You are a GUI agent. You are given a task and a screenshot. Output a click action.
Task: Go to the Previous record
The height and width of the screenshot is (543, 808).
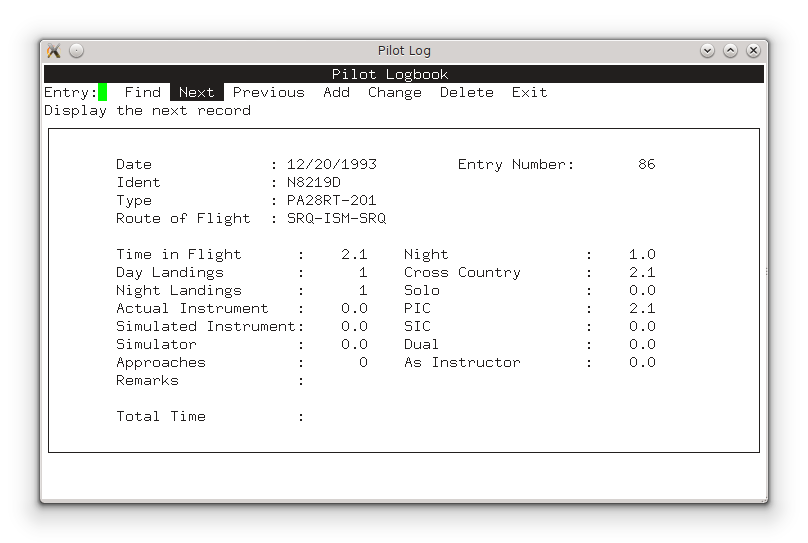pyautogui.click(x=268, y=92)
